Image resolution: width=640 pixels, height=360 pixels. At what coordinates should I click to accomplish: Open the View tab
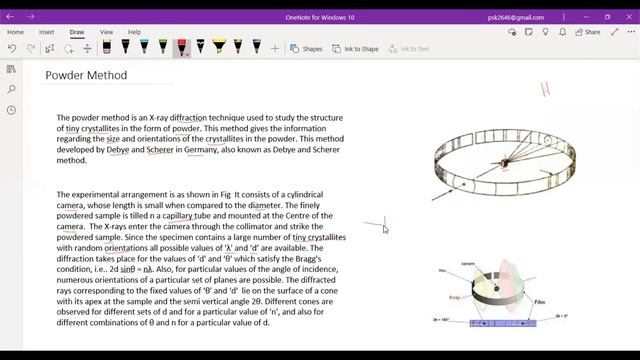(x=107, y=32)
